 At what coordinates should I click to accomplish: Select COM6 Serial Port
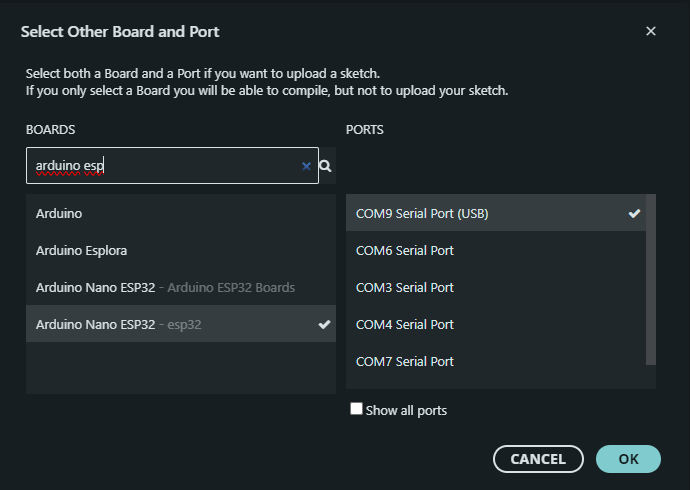(x=405, y=250)
